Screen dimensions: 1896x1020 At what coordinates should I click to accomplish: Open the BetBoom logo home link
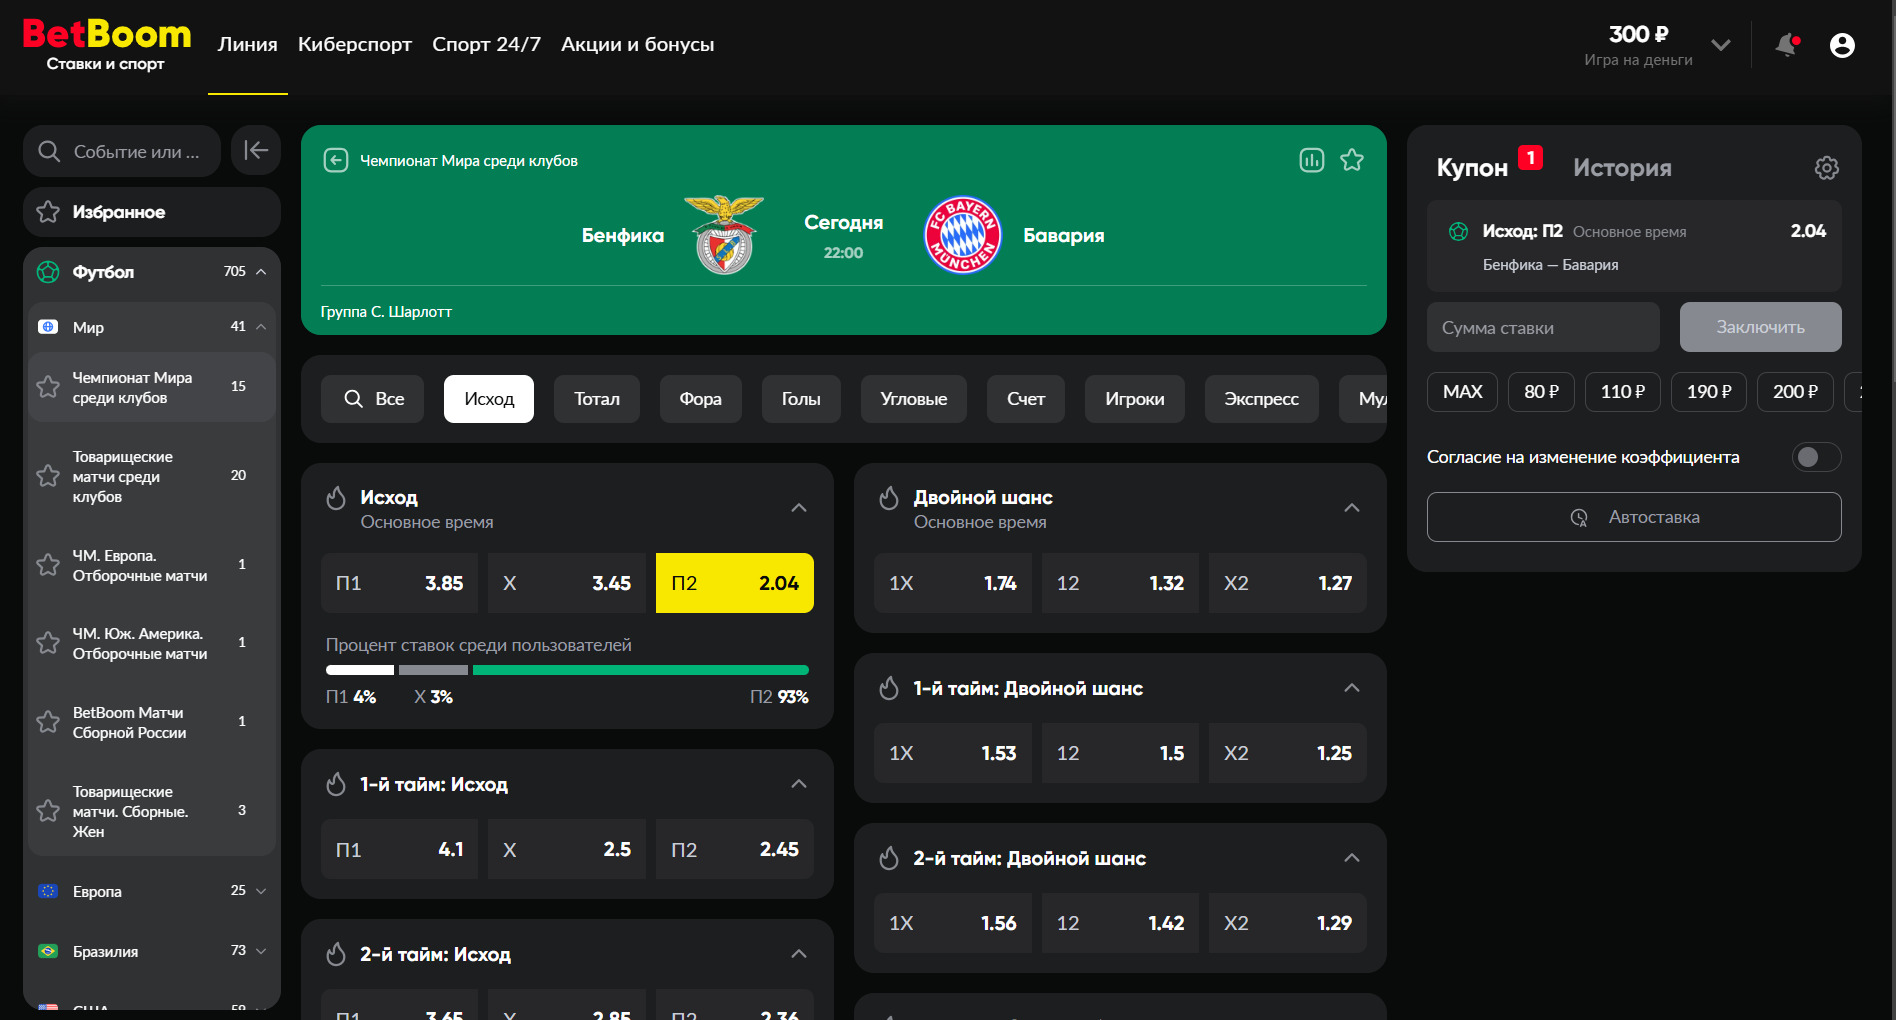pos(106,45)
